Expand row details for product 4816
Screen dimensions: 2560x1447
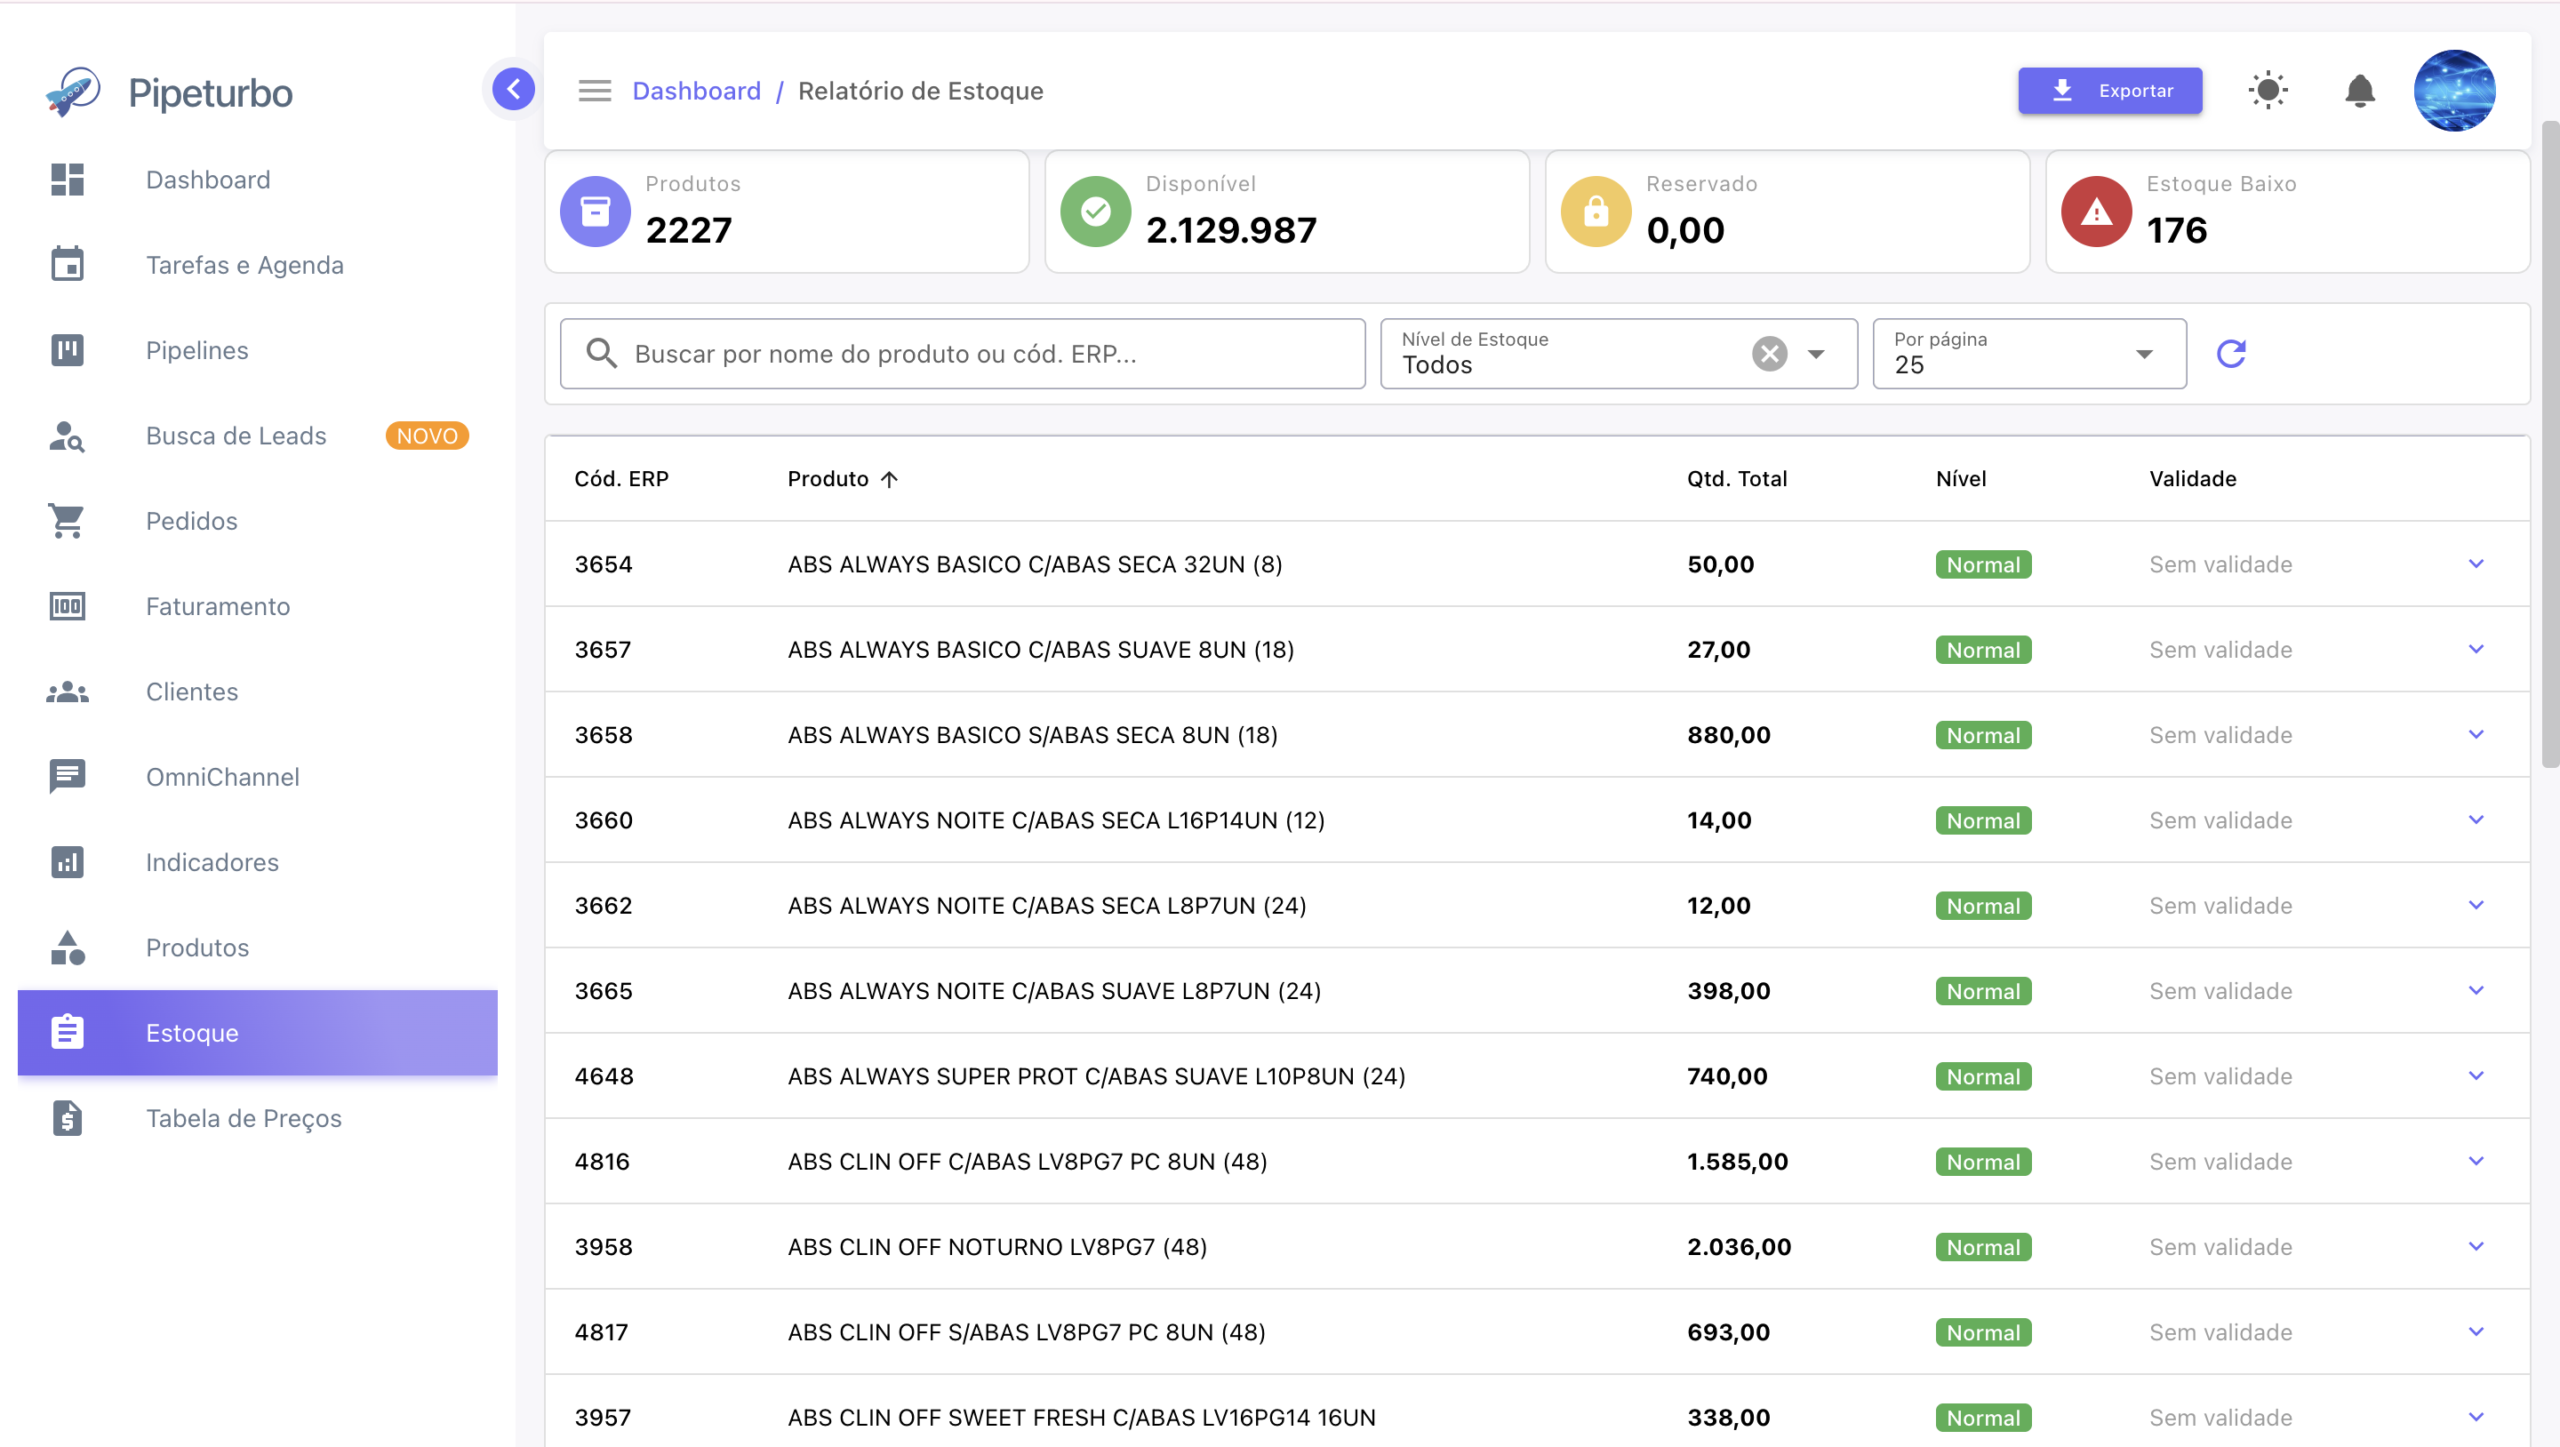2476,1161
